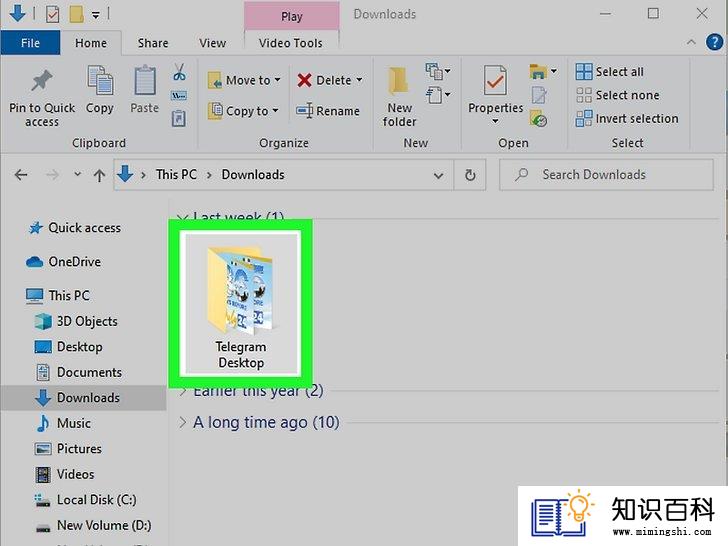Switch to the Video Tools tab

point(291,43)
